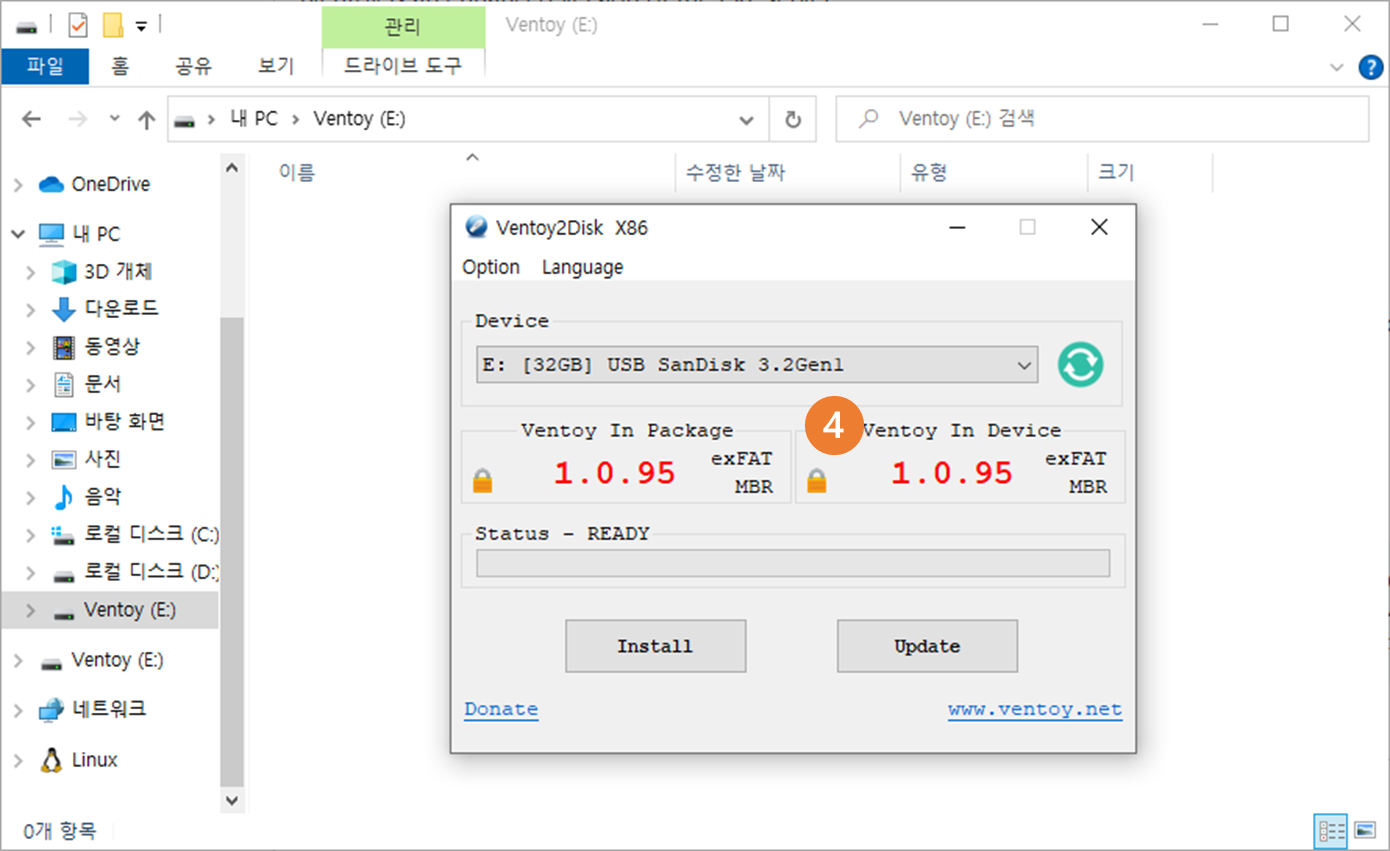
Task: Select the highlighted Ventoy (E:) under 내 PC
Action: tap(110, 610)
